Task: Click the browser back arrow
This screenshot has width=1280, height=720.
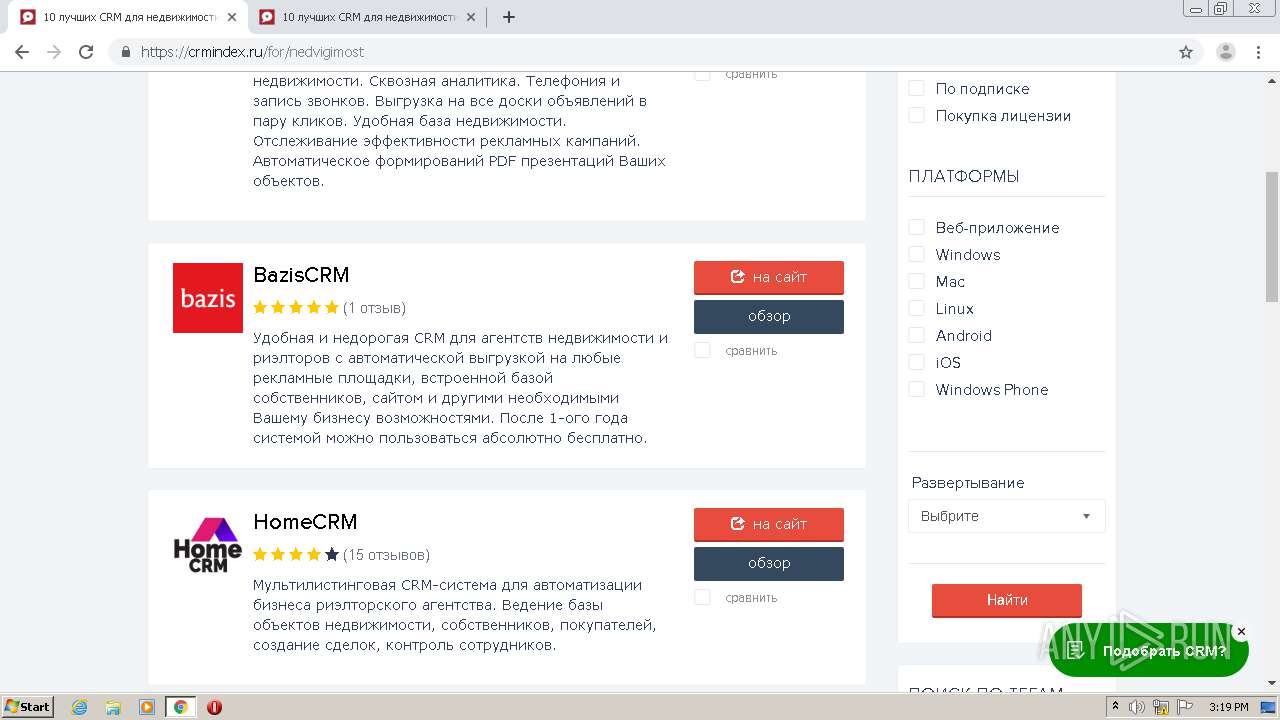Action: click(x=22, y=52)
